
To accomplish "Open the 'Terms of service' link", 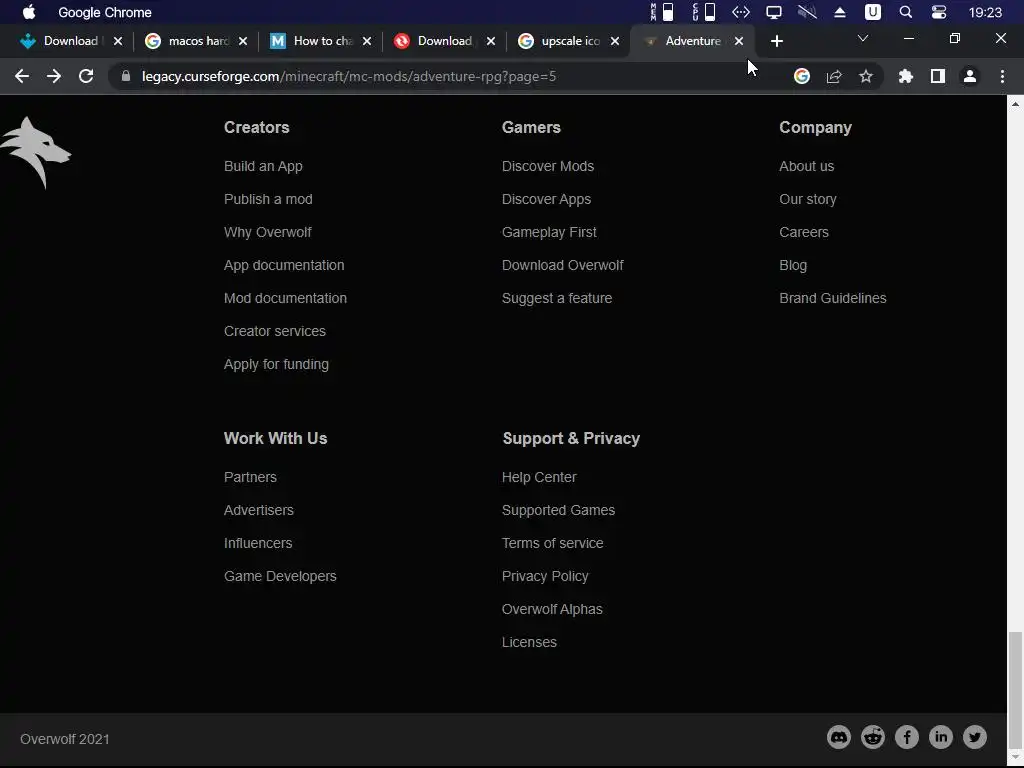I will [552, 543].
